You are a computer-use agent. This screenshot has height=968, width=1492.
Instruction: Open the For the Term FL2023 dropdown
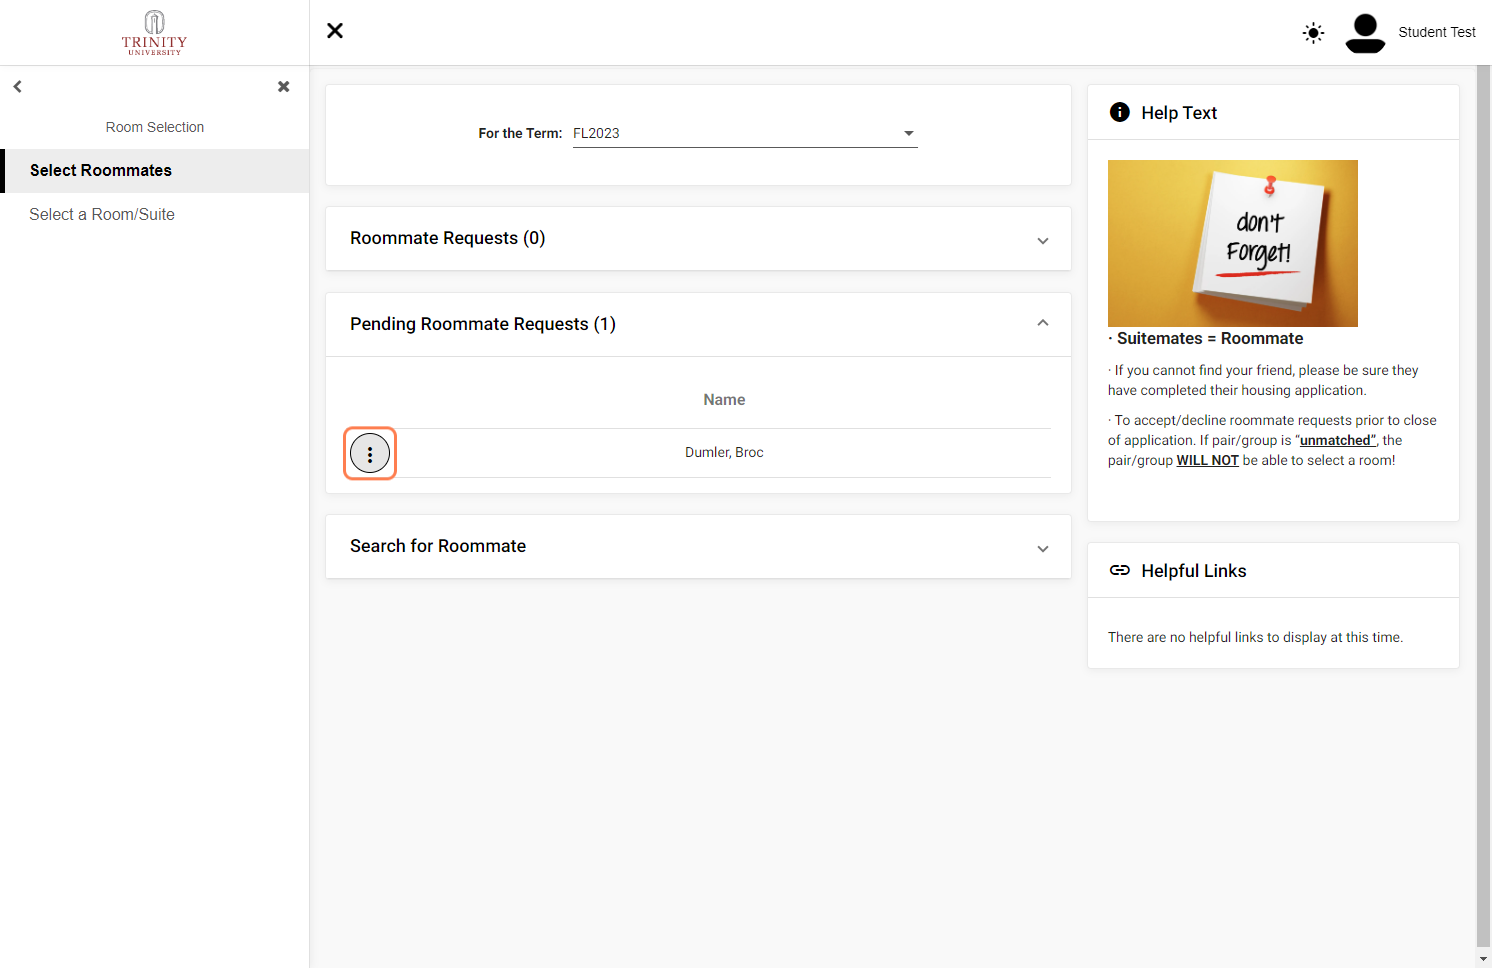745,133
